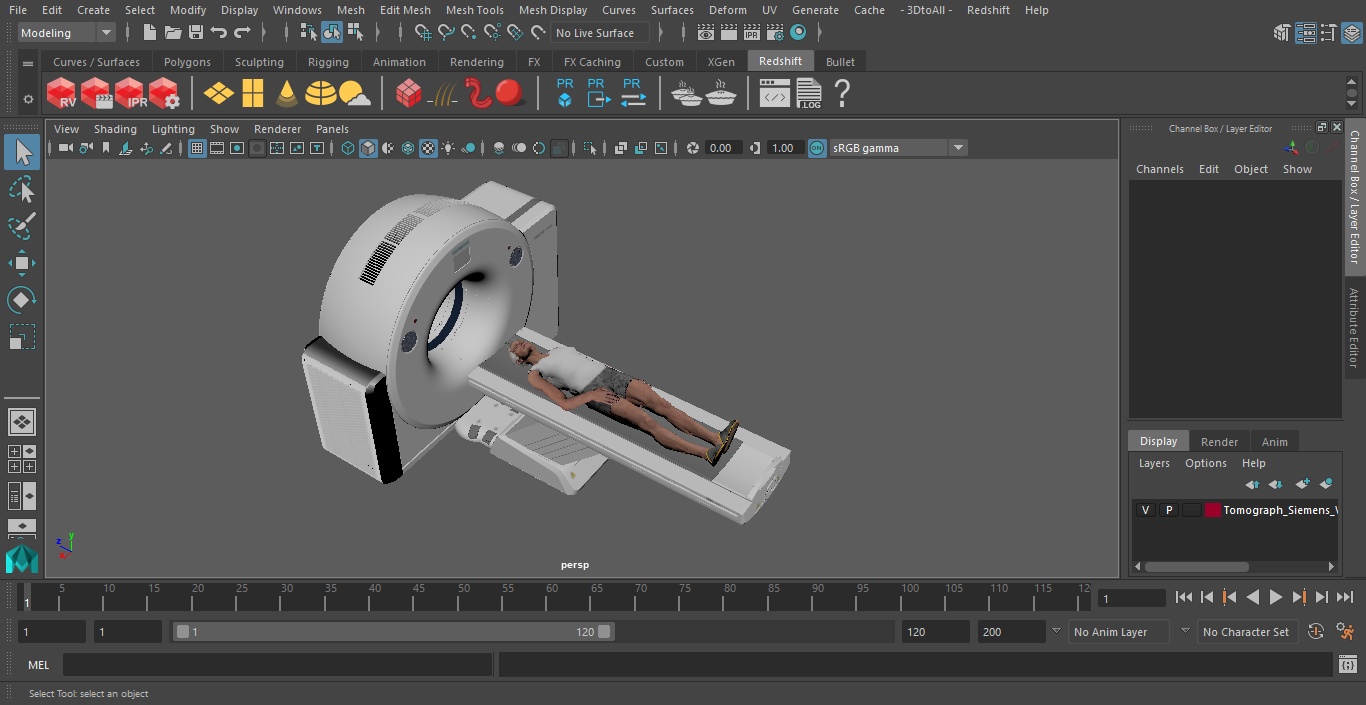Select the Paint Selection tool
The height and width of the screenshot is (705, 1366).
tap(22, 226)
